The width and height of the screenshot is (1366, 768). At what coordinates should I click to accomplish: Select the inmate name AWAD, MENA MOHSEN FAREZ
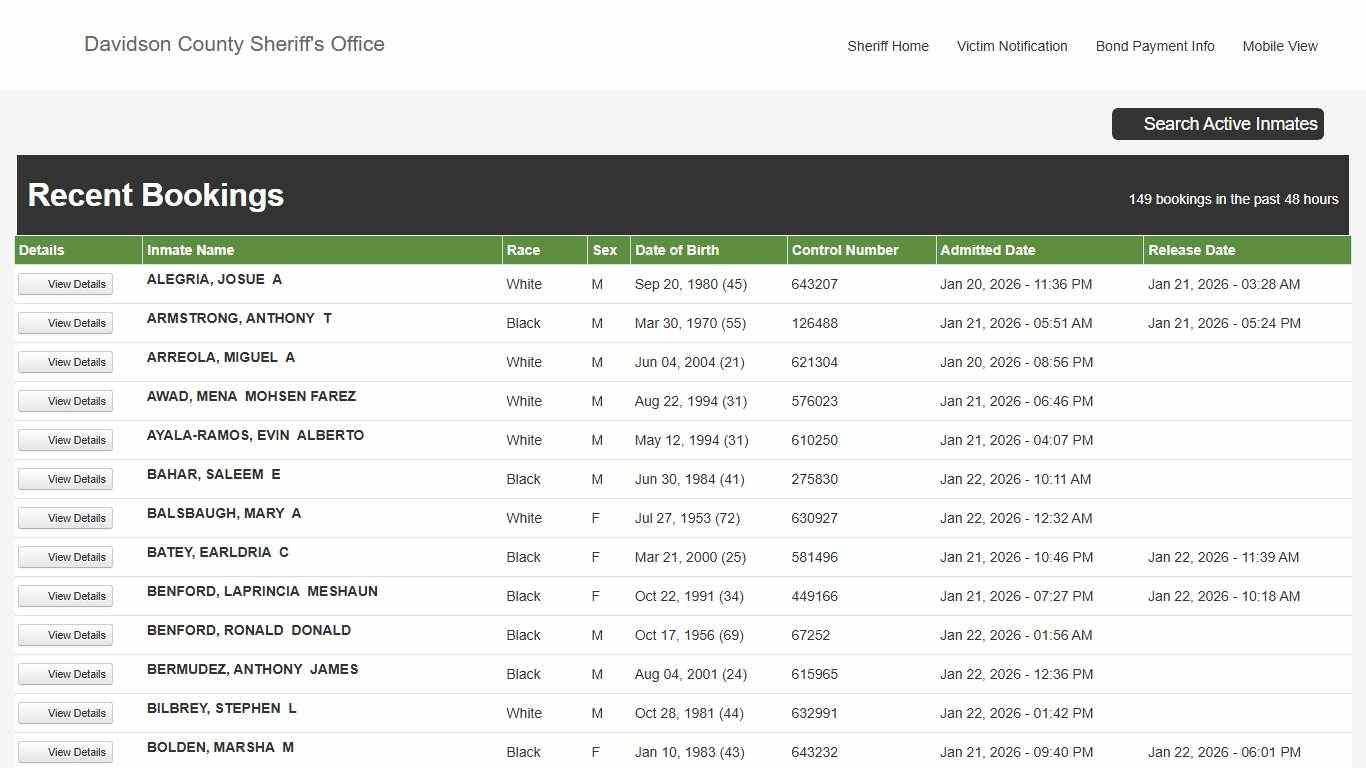pyautogui.click(x=251, y=396)
